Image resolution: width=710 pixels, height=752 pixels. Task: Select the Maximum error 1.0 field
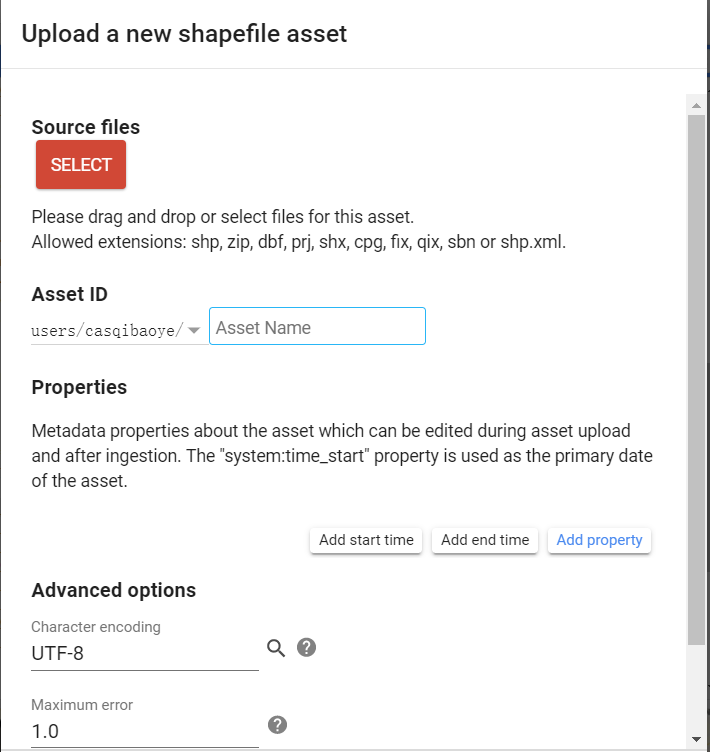[145, 731]
